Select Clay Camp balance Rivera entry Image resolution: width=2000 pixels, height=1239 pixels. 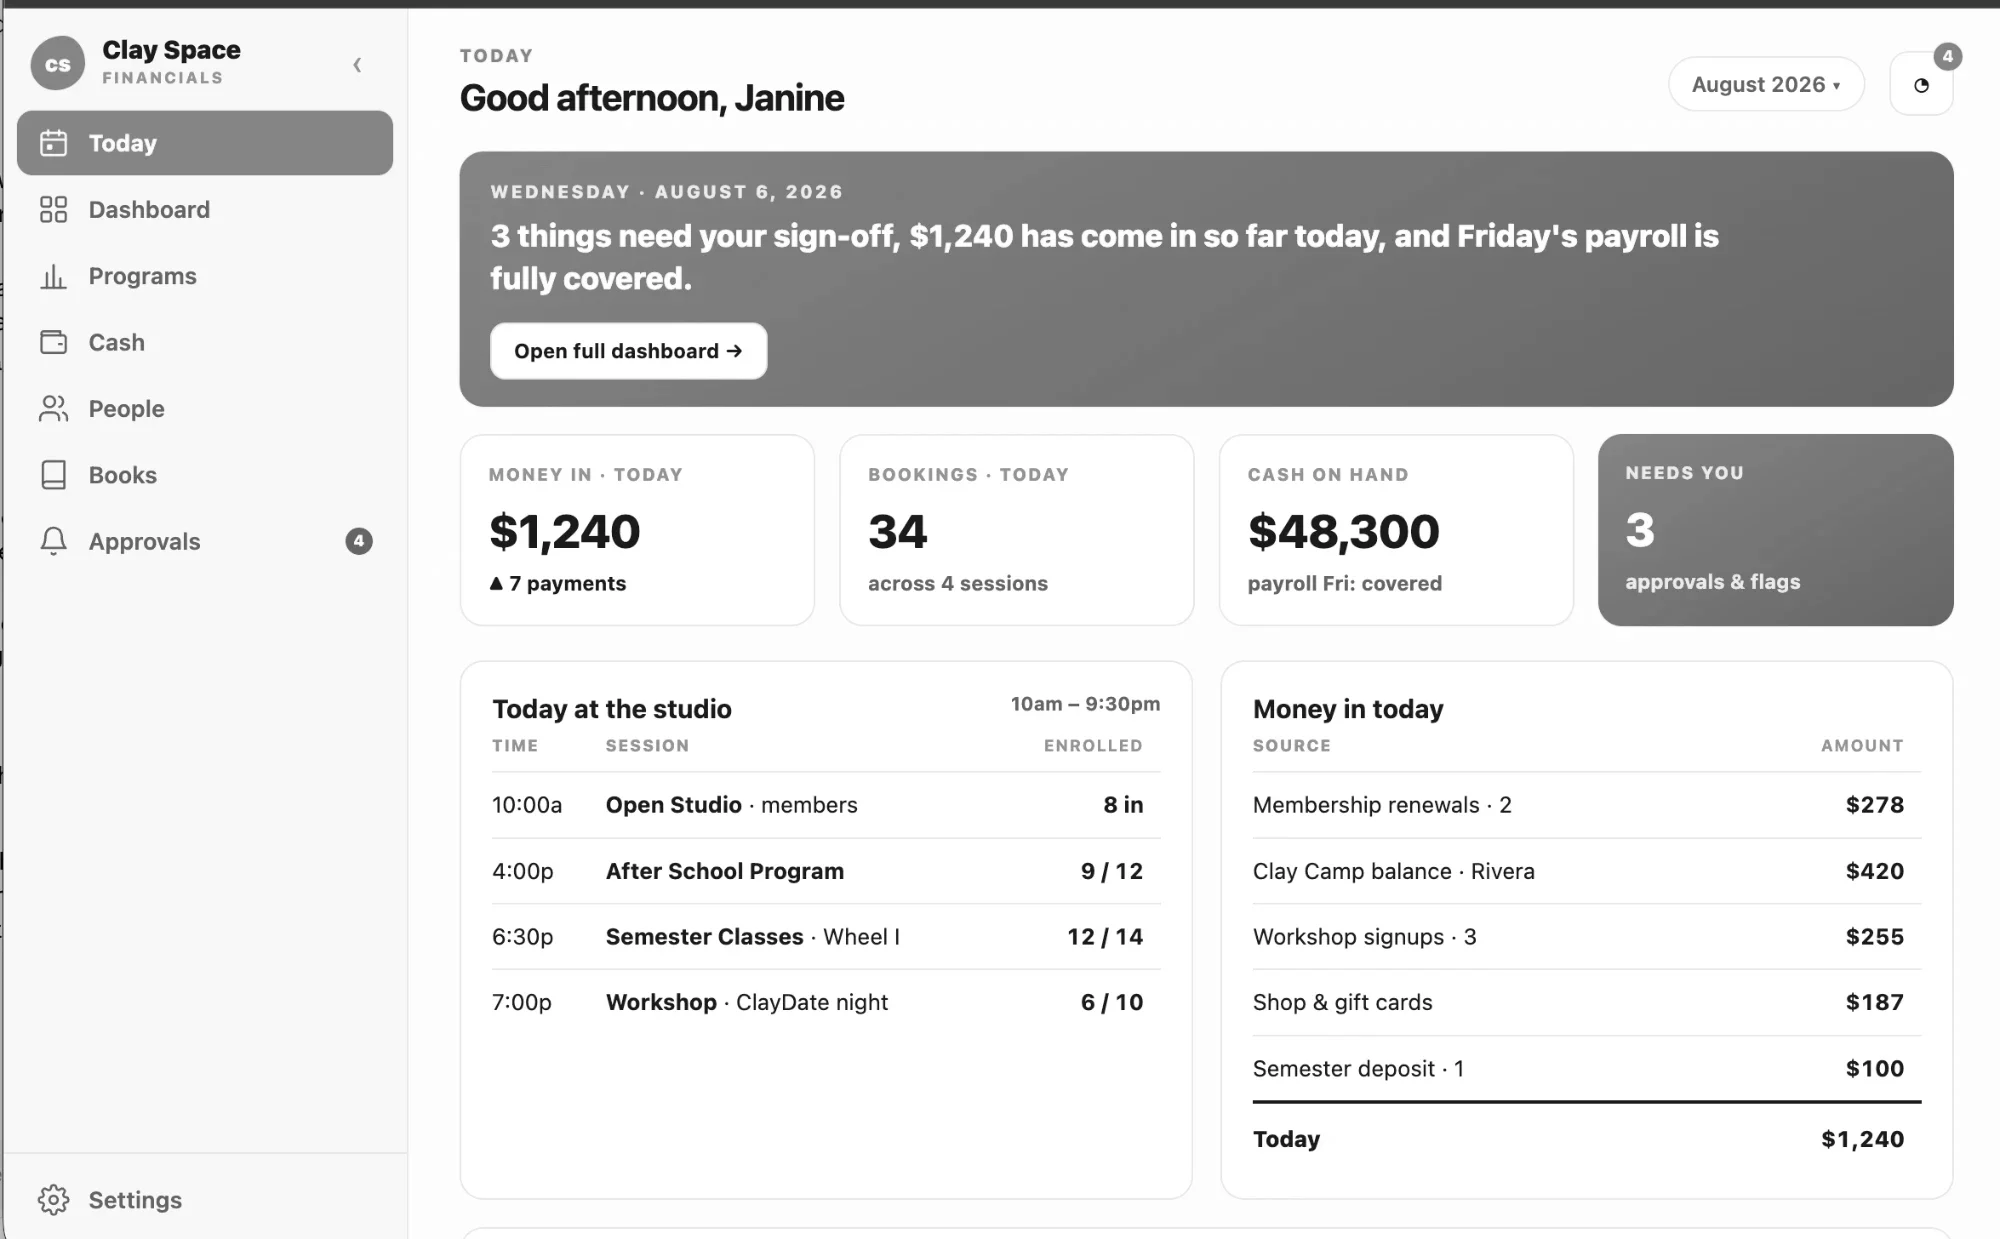[1586, 871]
